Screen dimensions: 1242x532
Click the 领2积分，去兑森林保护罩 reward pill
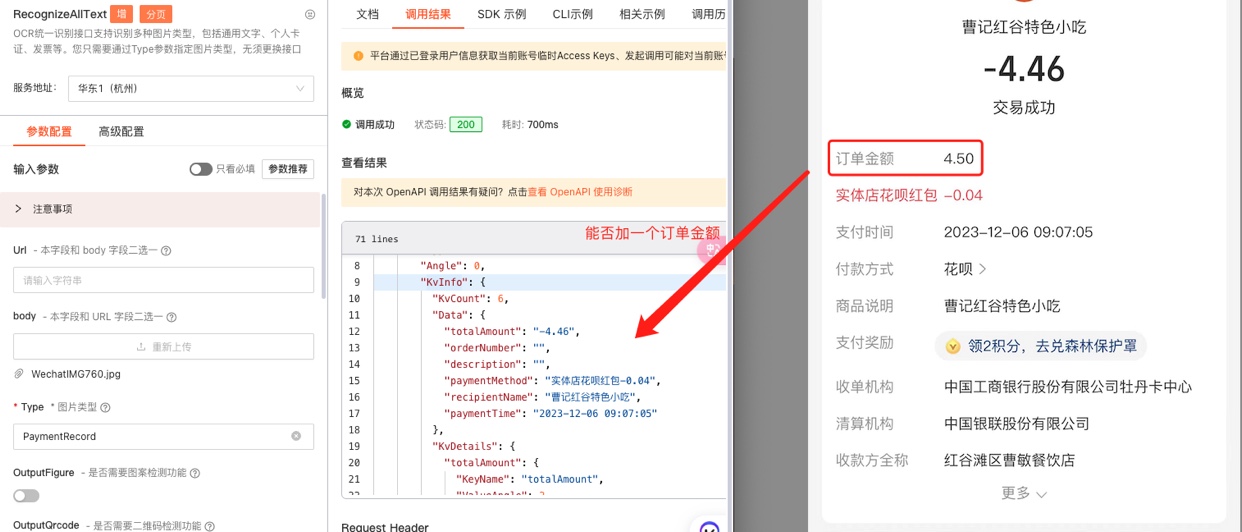coord(1041,346)
